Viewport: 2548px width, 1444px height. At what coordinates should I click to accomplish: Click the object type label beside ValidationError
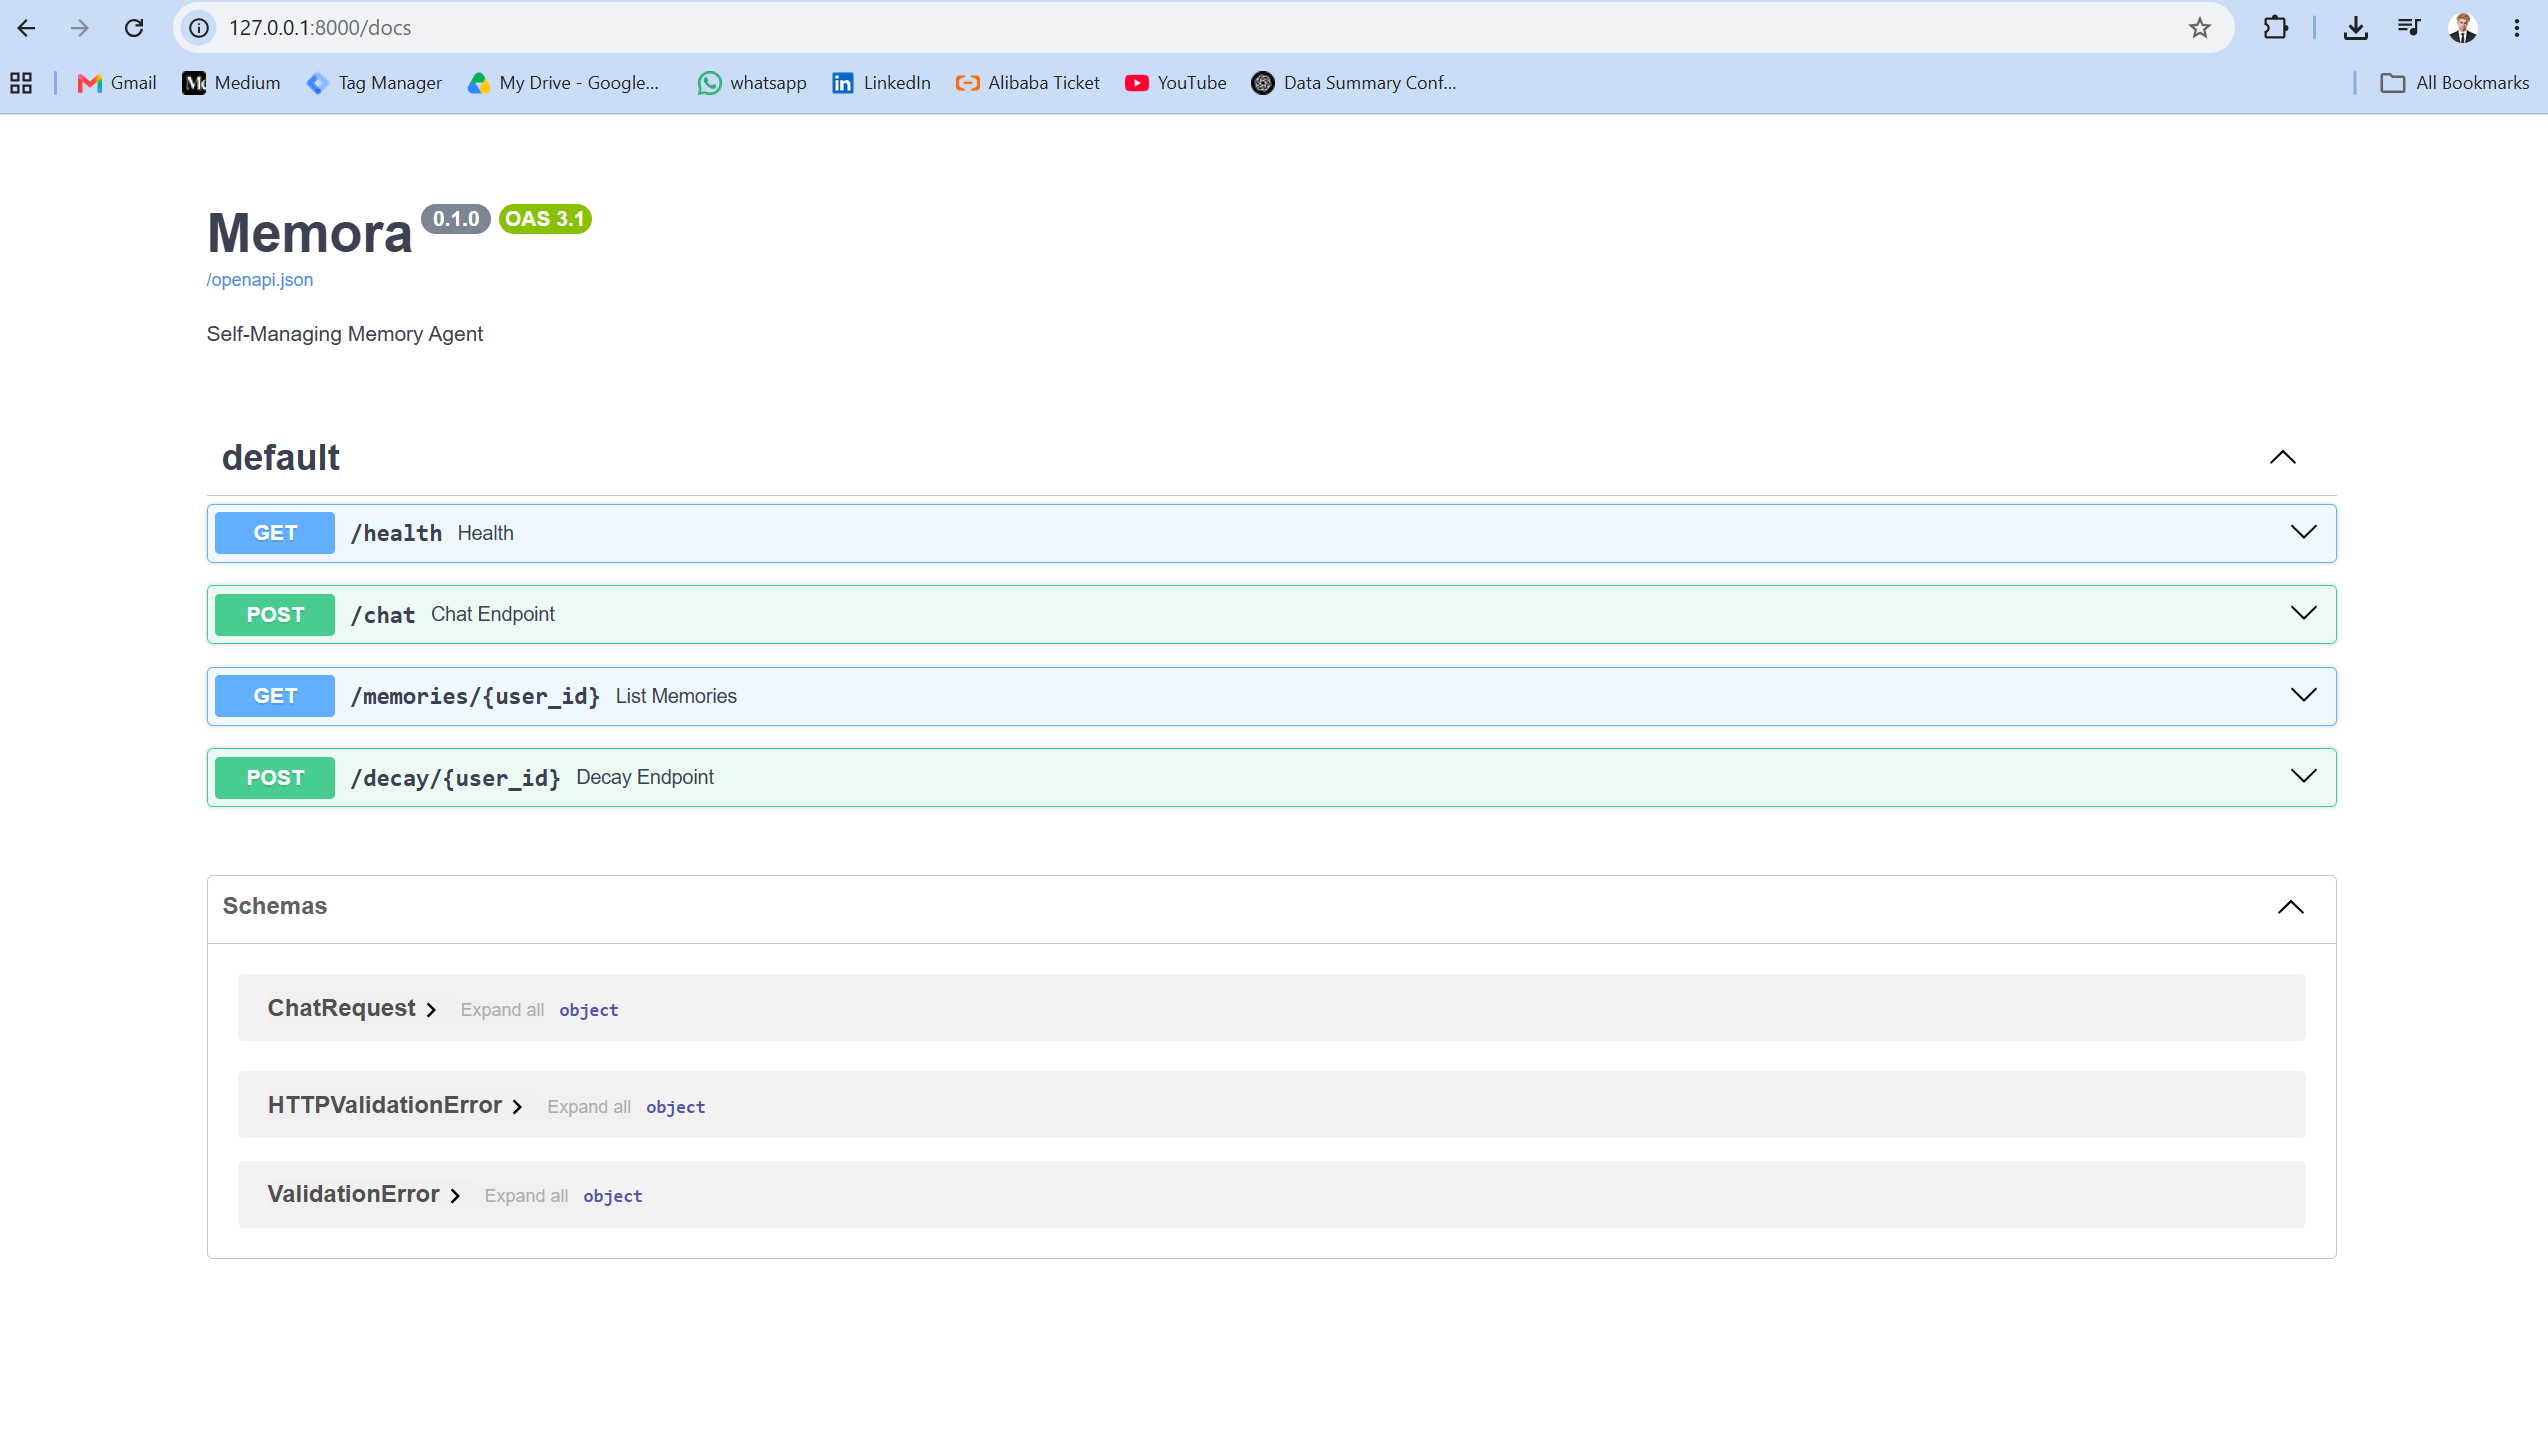pos(613,1196)
